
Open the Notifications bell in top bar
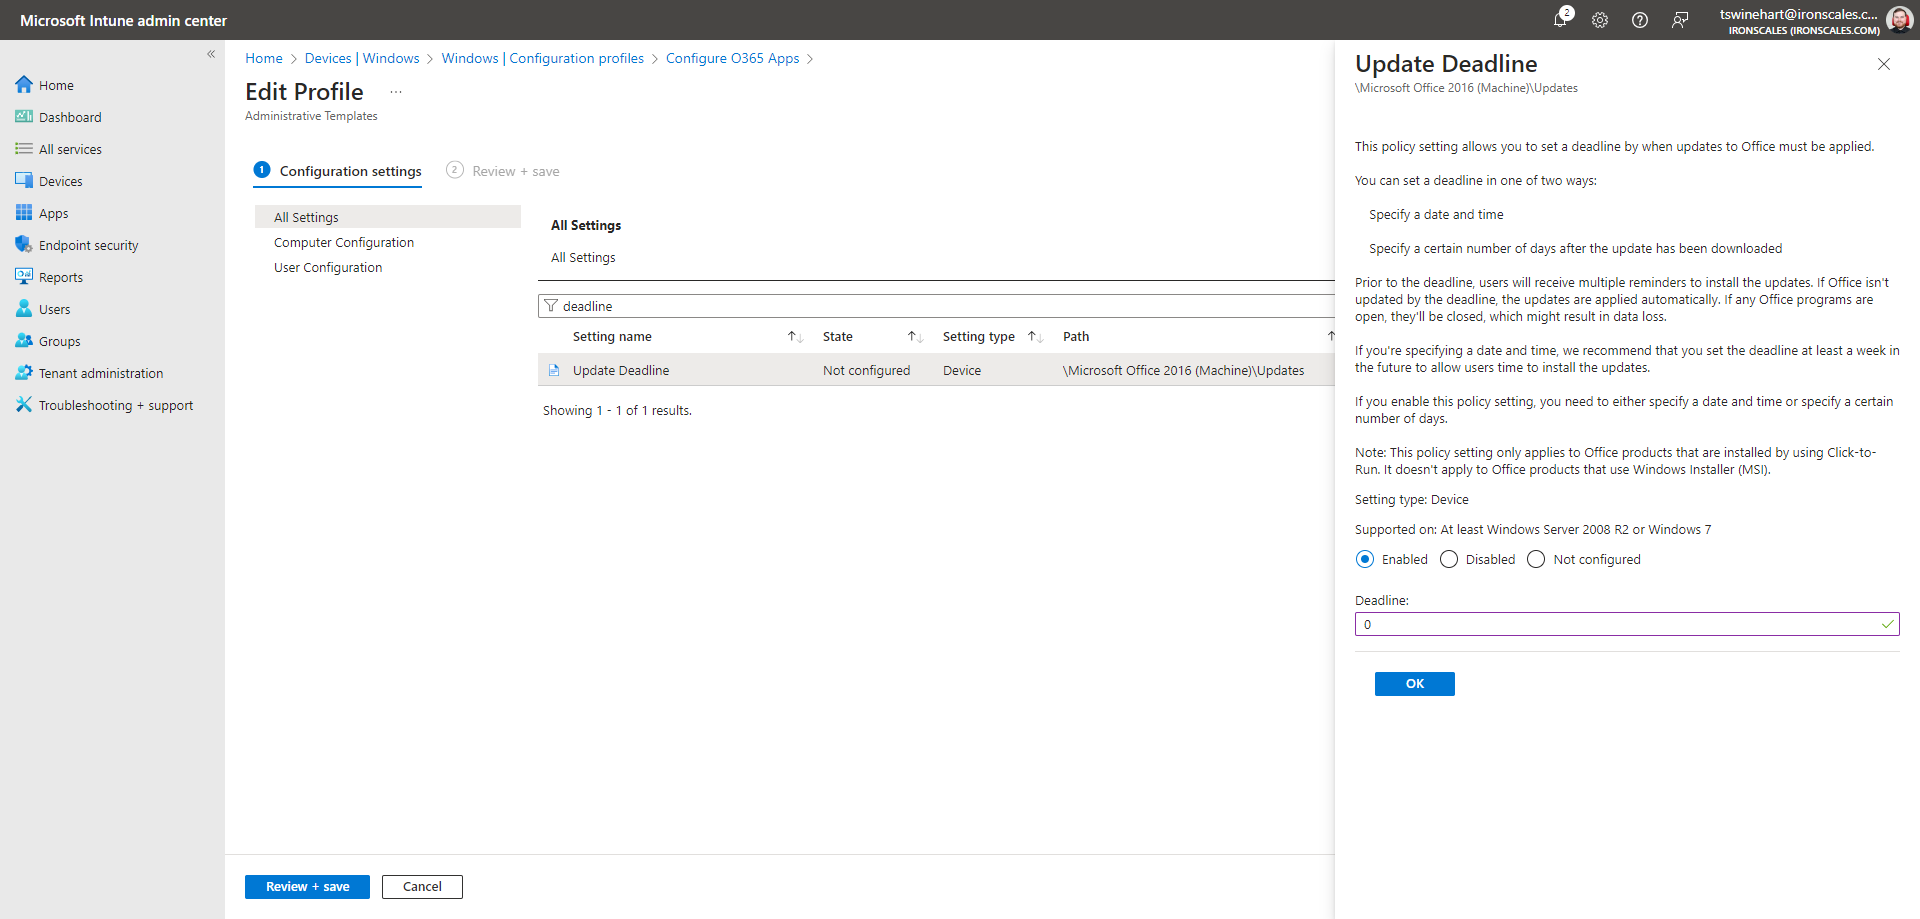[x=1560, y=20]
